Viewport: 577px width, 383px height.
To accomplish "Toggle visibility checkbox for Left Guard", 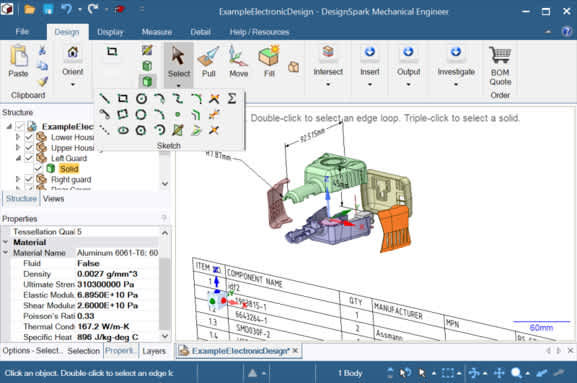I will (x=29, y=158).
